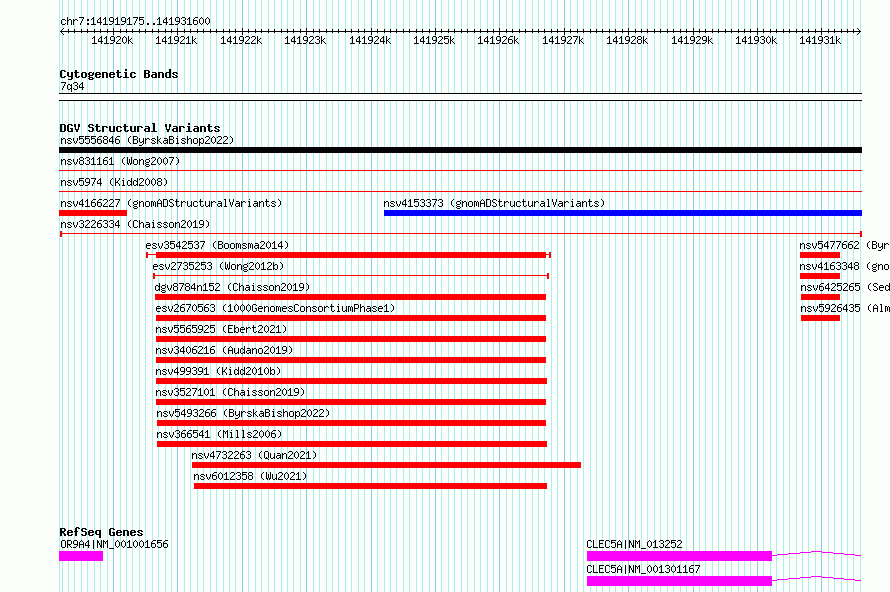Click the 141928k ruler marker

pos(627,40)
